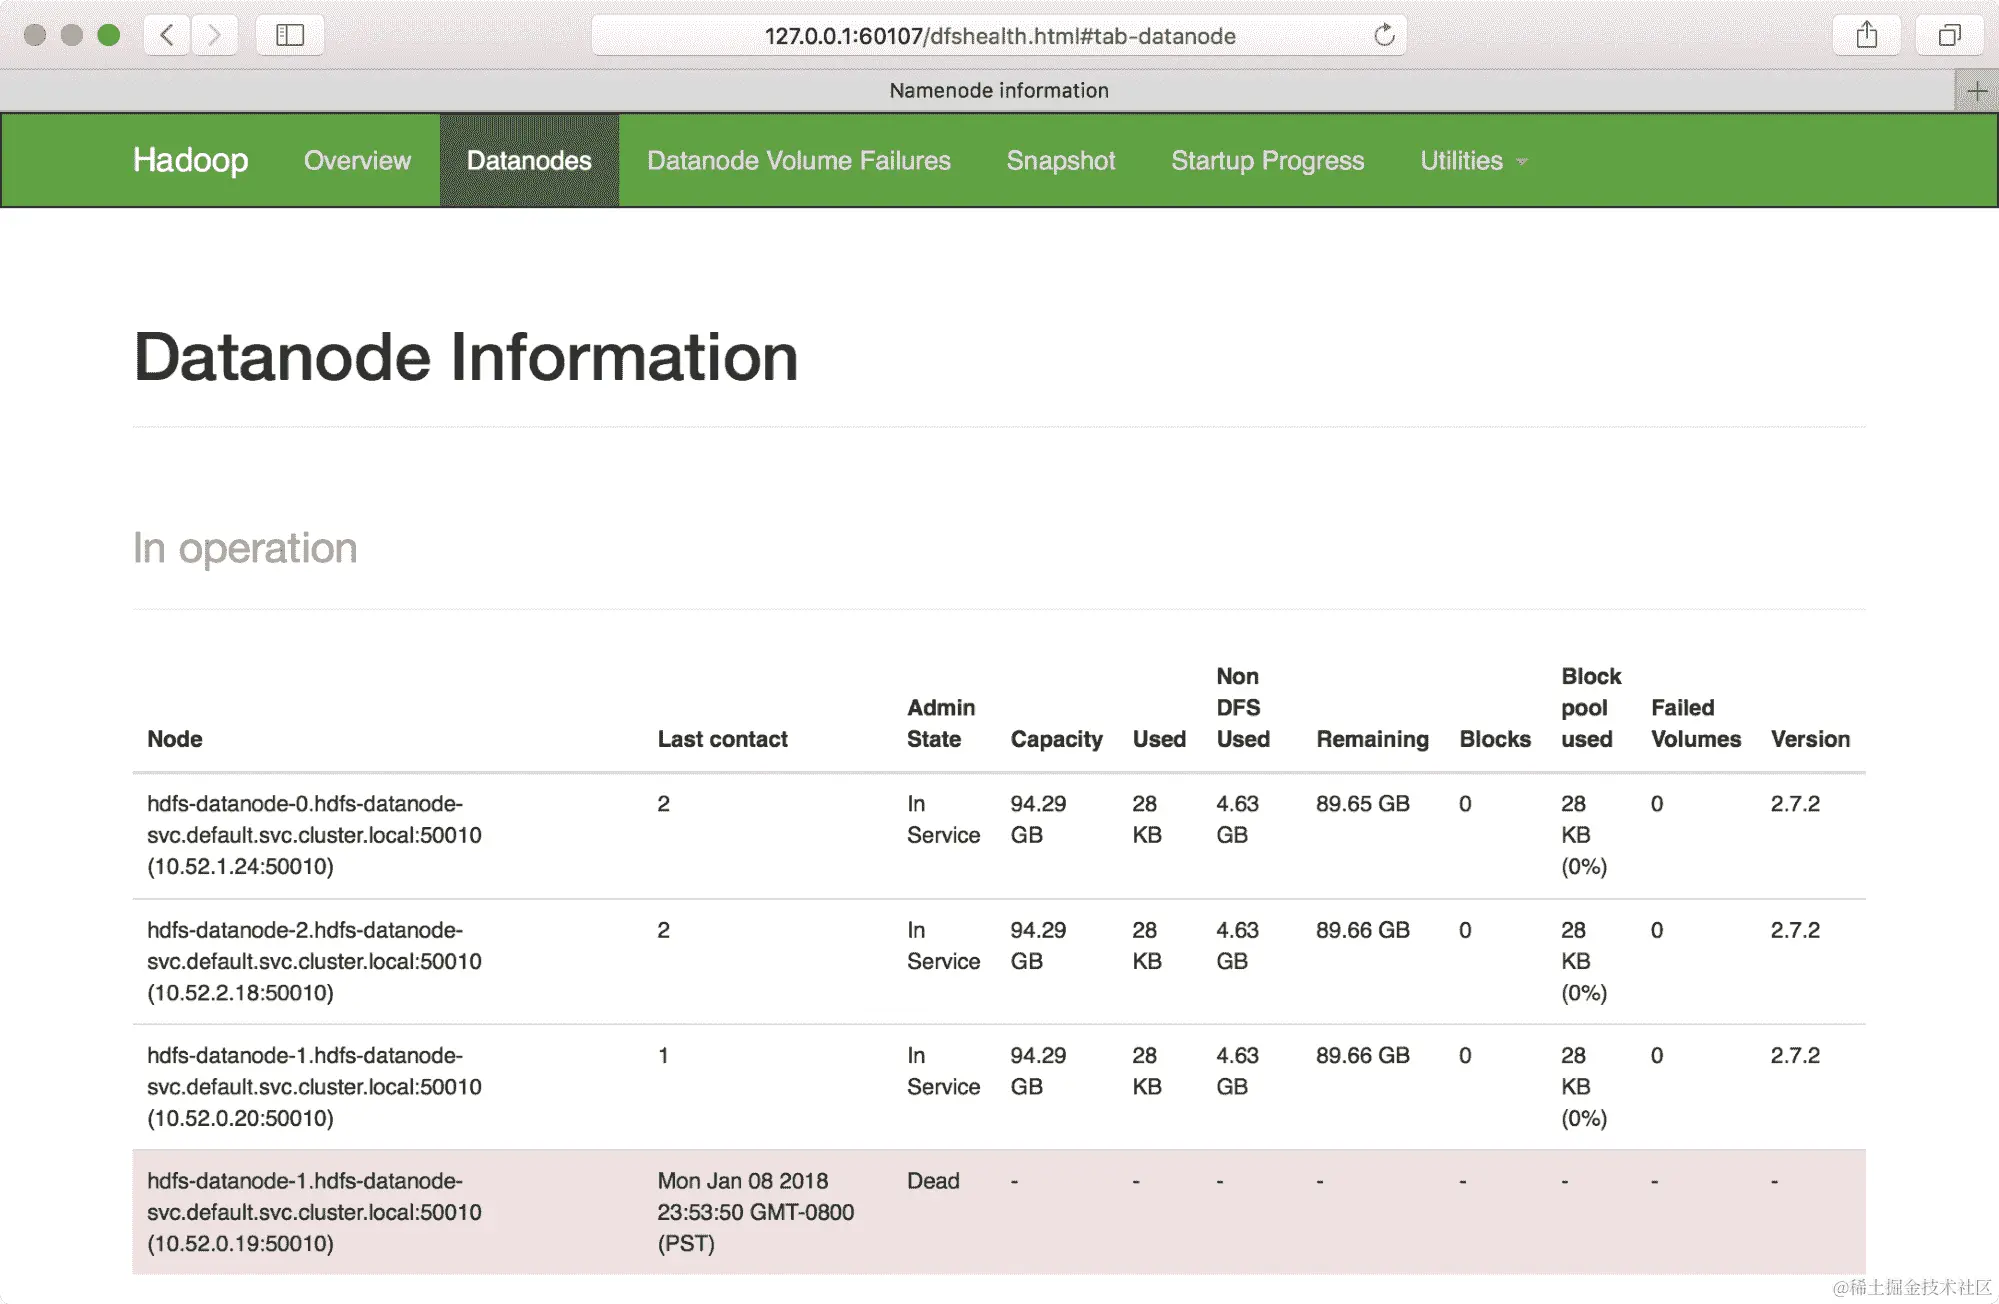This screenshot has height=1304, width=1999.
Task: Show all tabs with the tab overview icon
Action: point(1949,35)
